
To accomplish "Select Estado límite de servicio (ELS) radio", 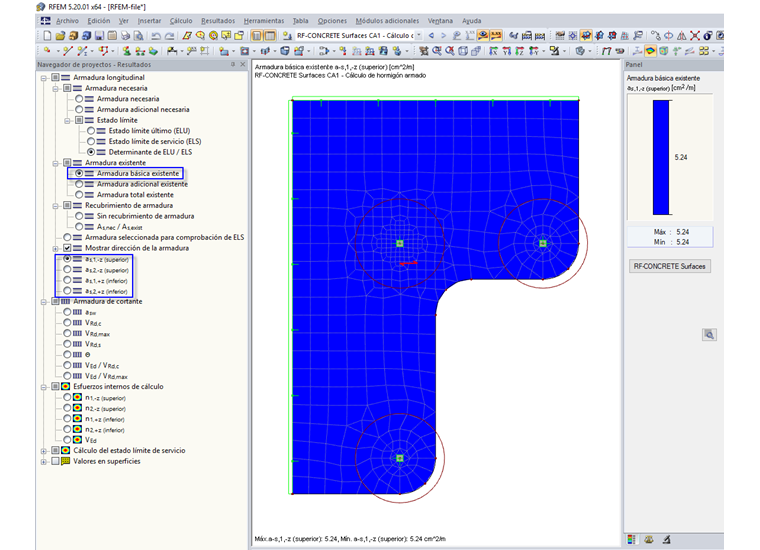I will 91,141.
